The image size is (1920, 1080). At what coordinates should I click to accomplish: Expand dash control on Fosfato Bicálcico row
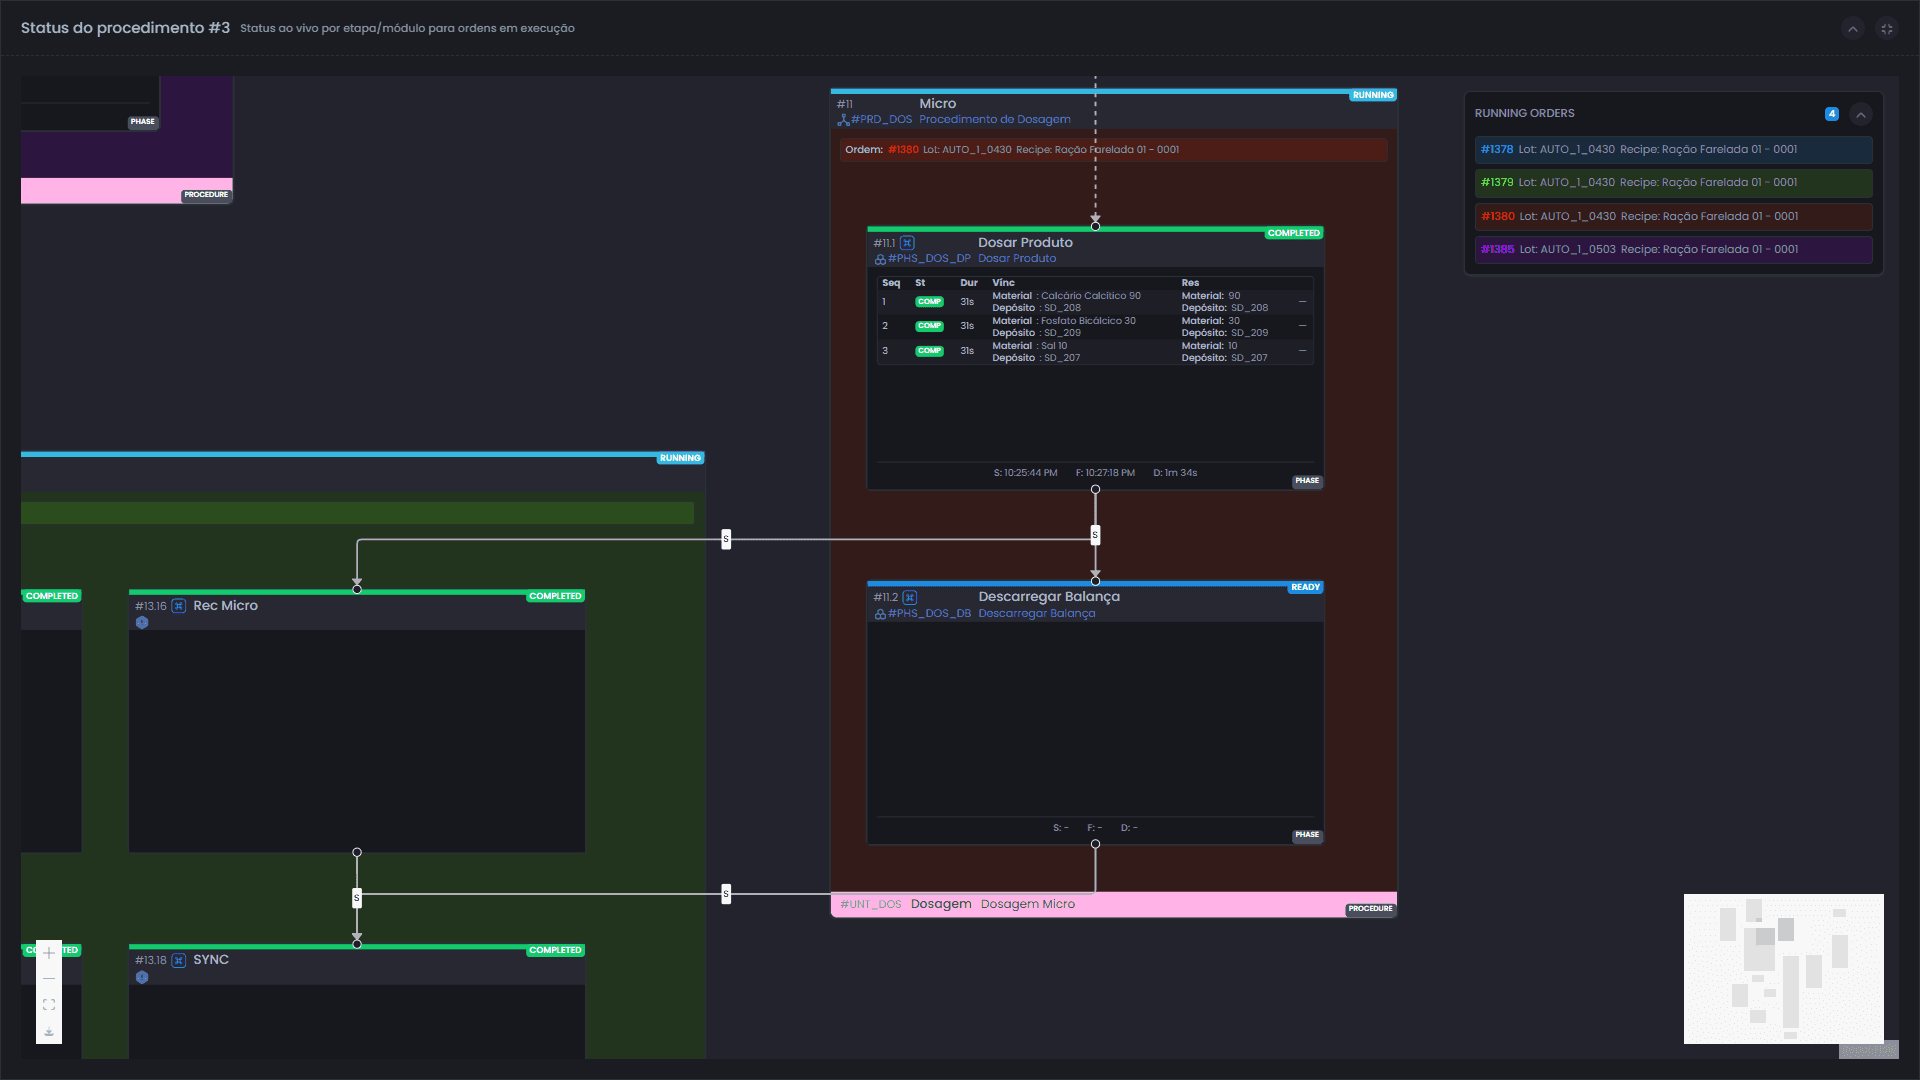1302,326
